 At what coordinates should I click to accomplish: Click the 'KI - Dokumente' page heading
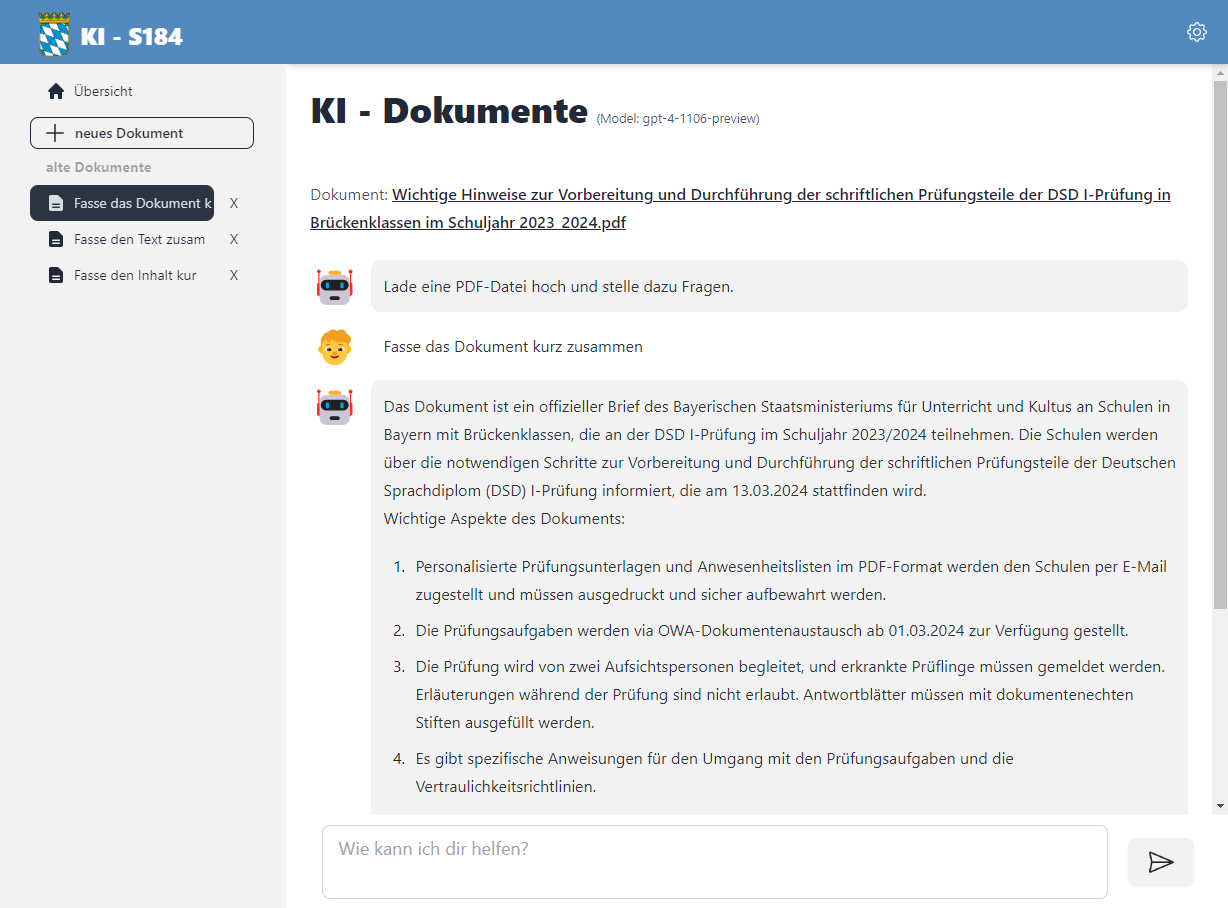(449, 110)
